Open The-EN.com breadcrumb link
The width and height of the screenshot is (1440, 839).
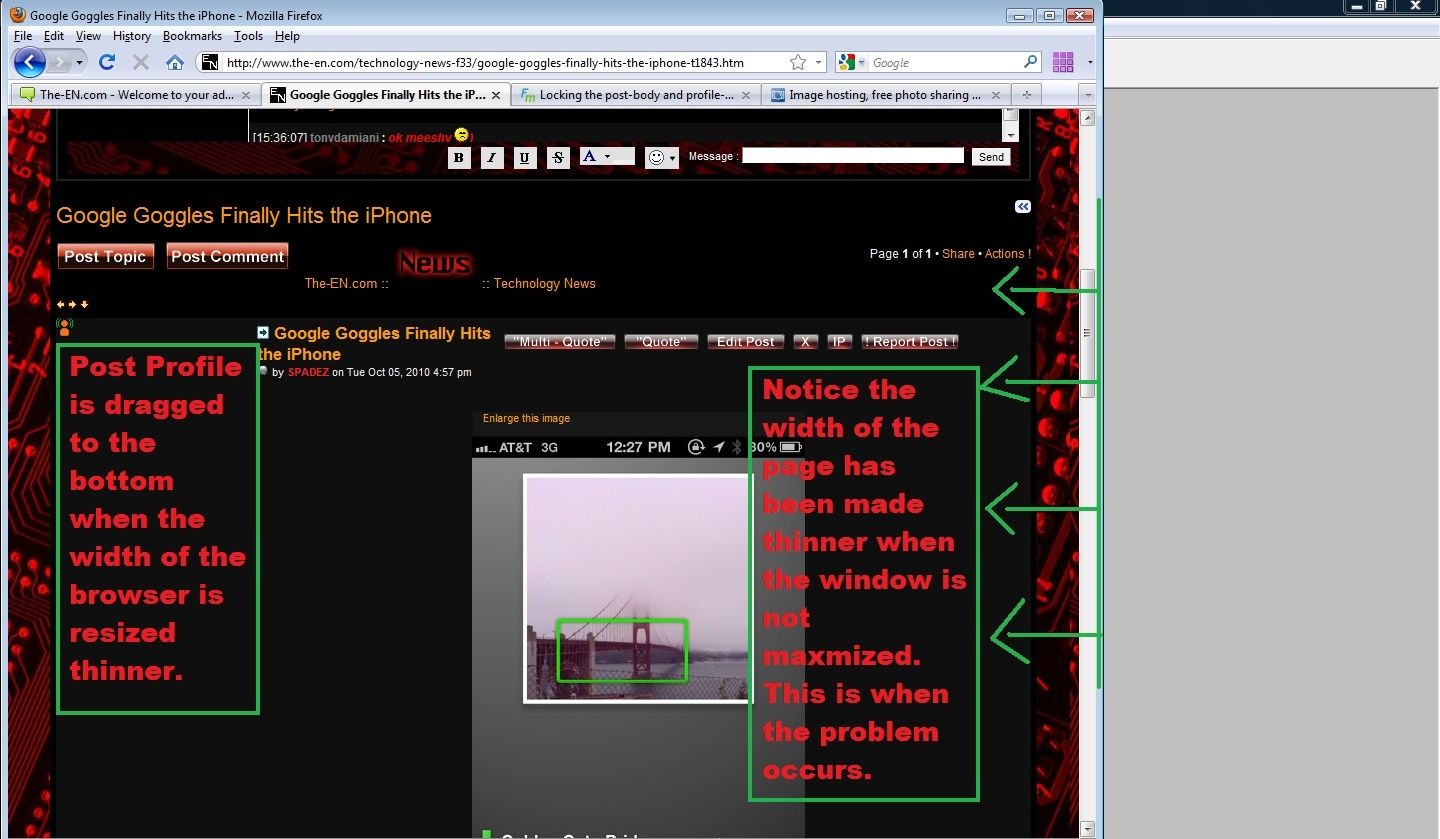click(341, 283)
